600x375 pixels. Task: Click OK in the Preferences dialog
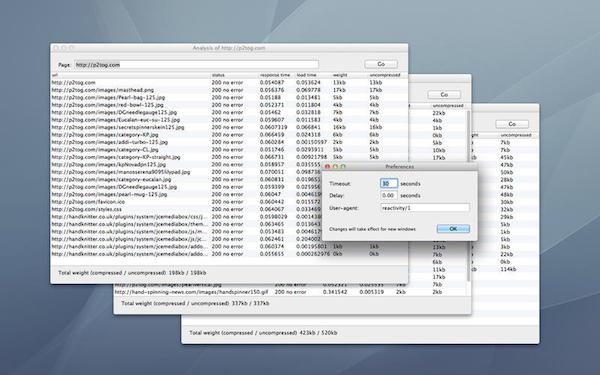pyautogui.click(x=453, y=229)
